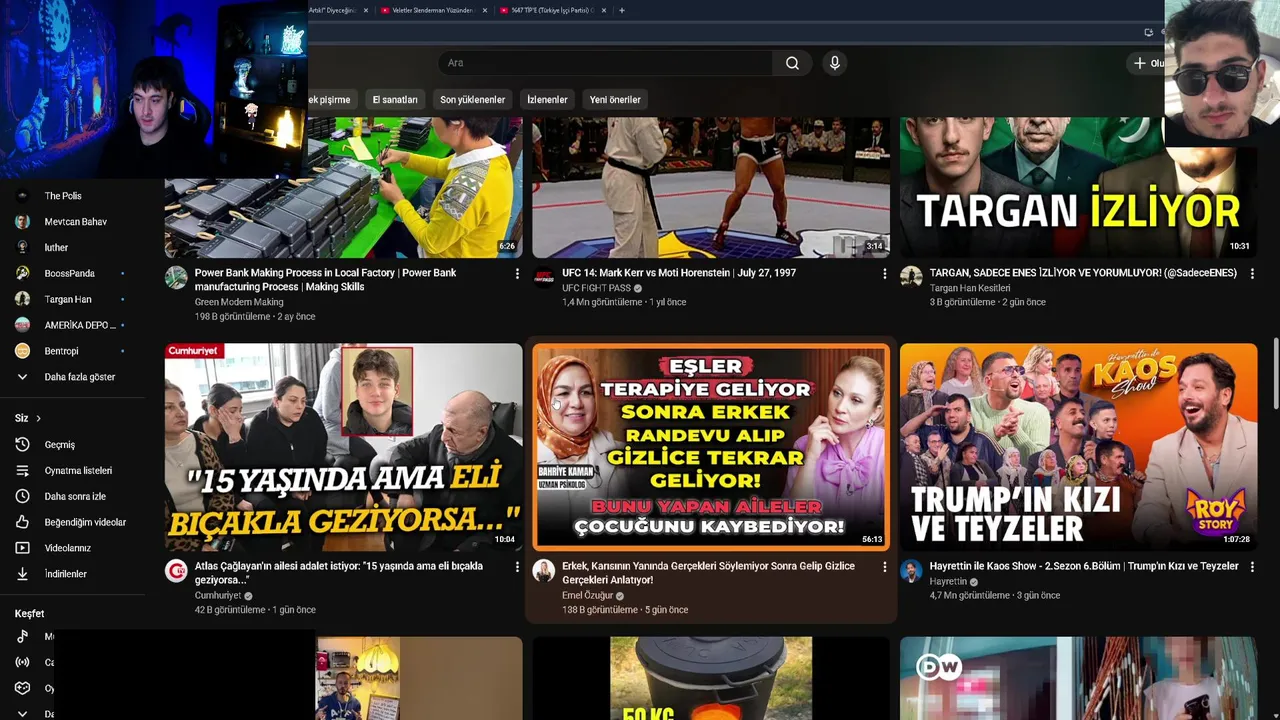1280x720 pixels.
Task: Open the live broadcast explore icon
Action: pos(22,662)
